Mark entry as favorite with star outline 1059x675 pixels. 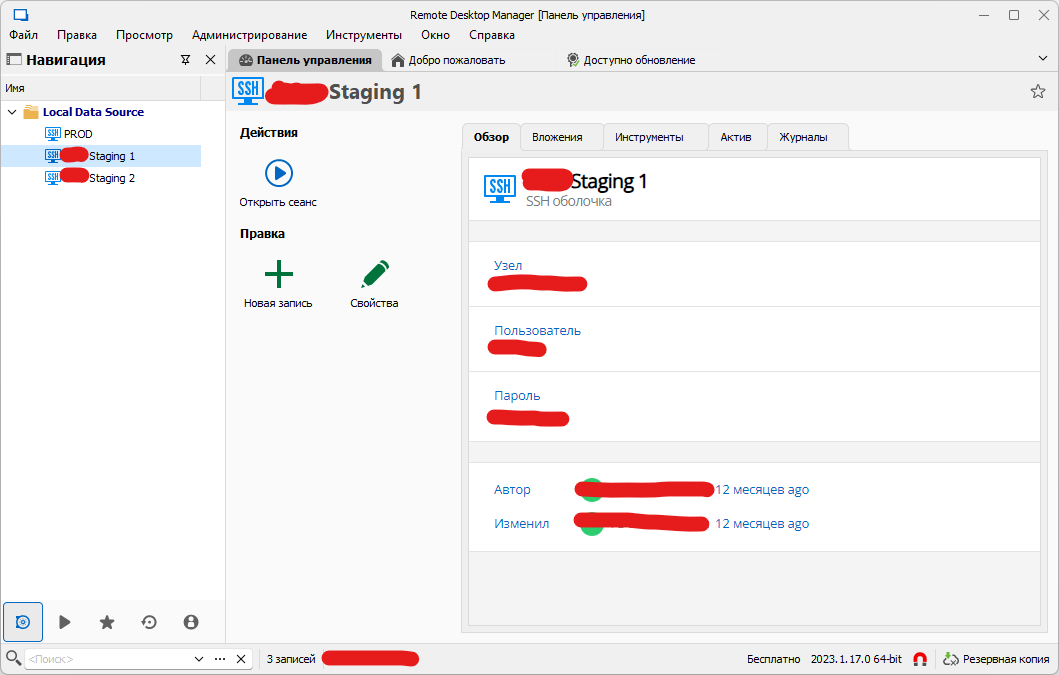tap(1038, 92)
